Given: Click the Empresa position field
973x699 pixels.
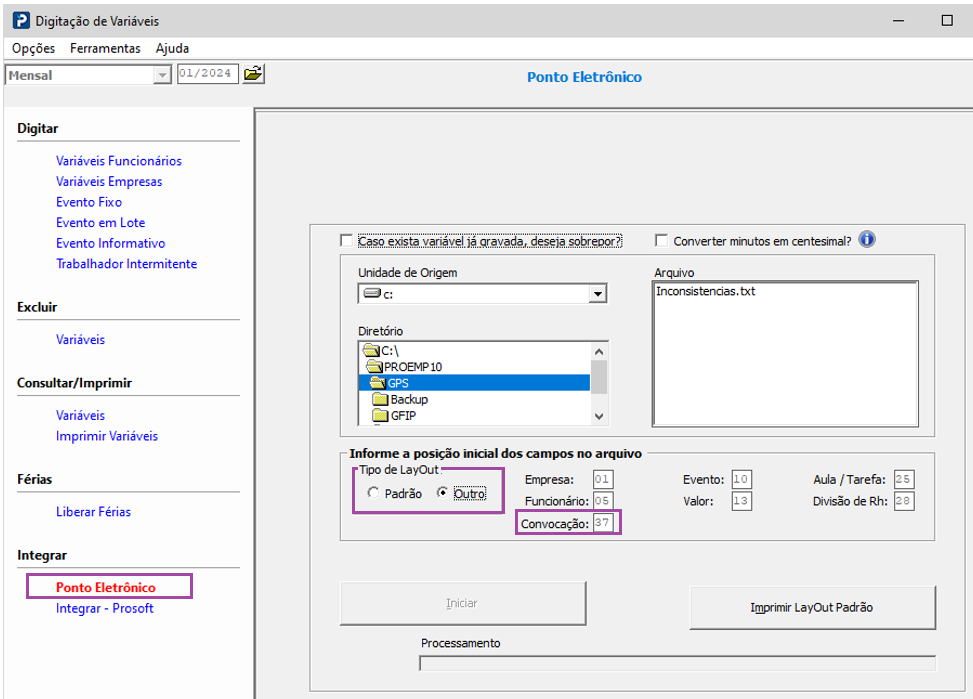Looking at the screenshot, I should [603, 479].
